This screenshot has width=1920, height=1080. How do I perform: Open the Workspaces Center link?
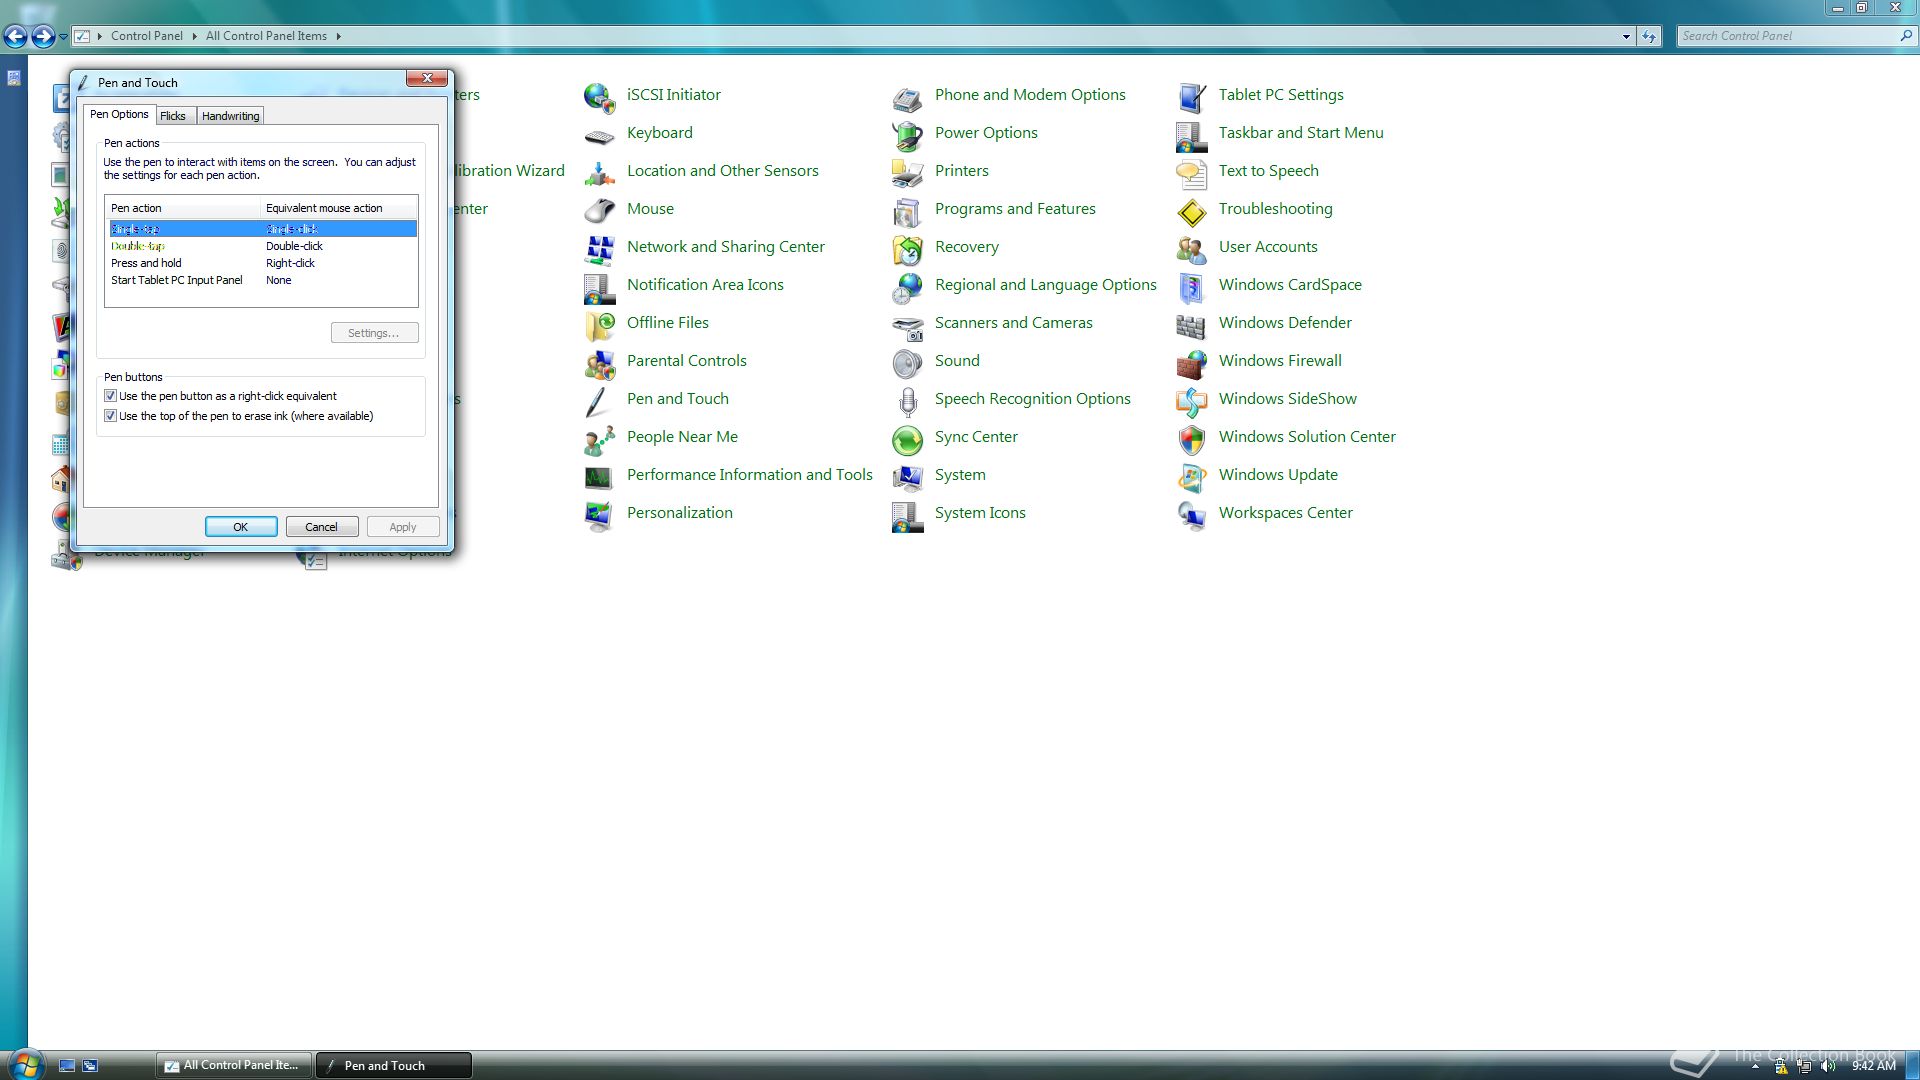[x=1285, y=513]
